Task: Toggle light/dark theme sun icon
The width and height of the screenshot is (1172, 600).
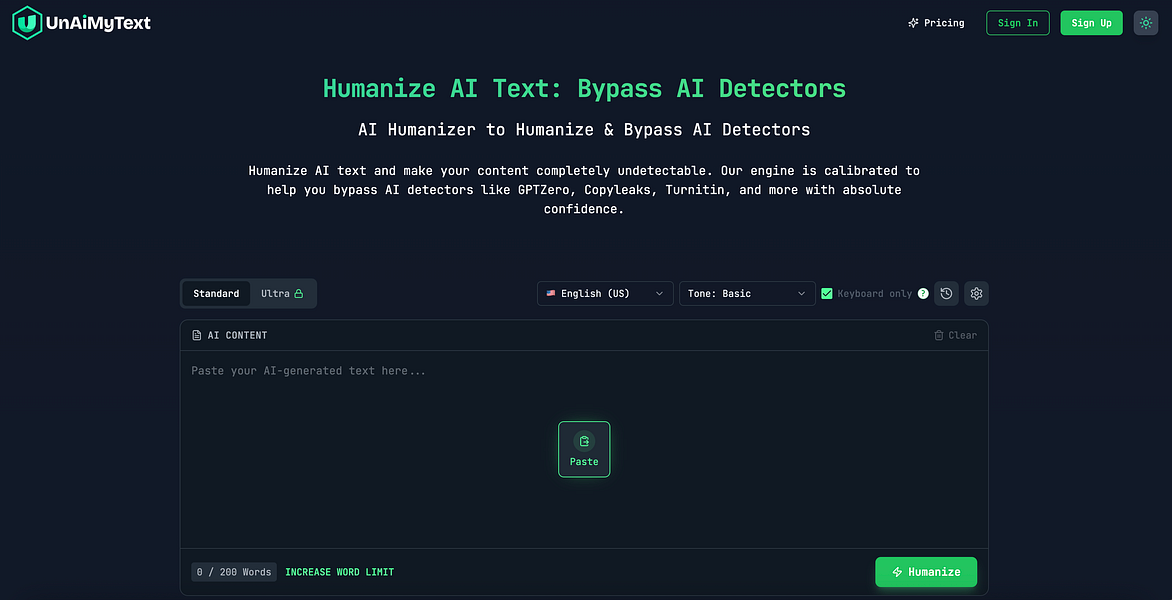Action: coord(1146,23)
